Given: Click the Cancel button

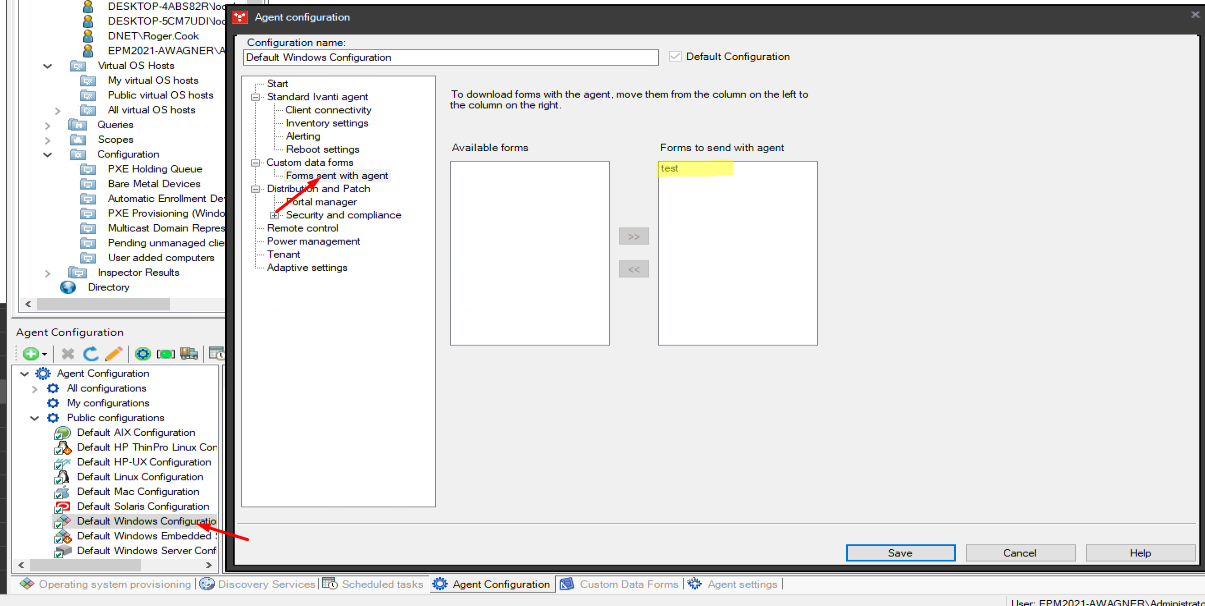Looking at the screenshot, I should [1020, 553].
